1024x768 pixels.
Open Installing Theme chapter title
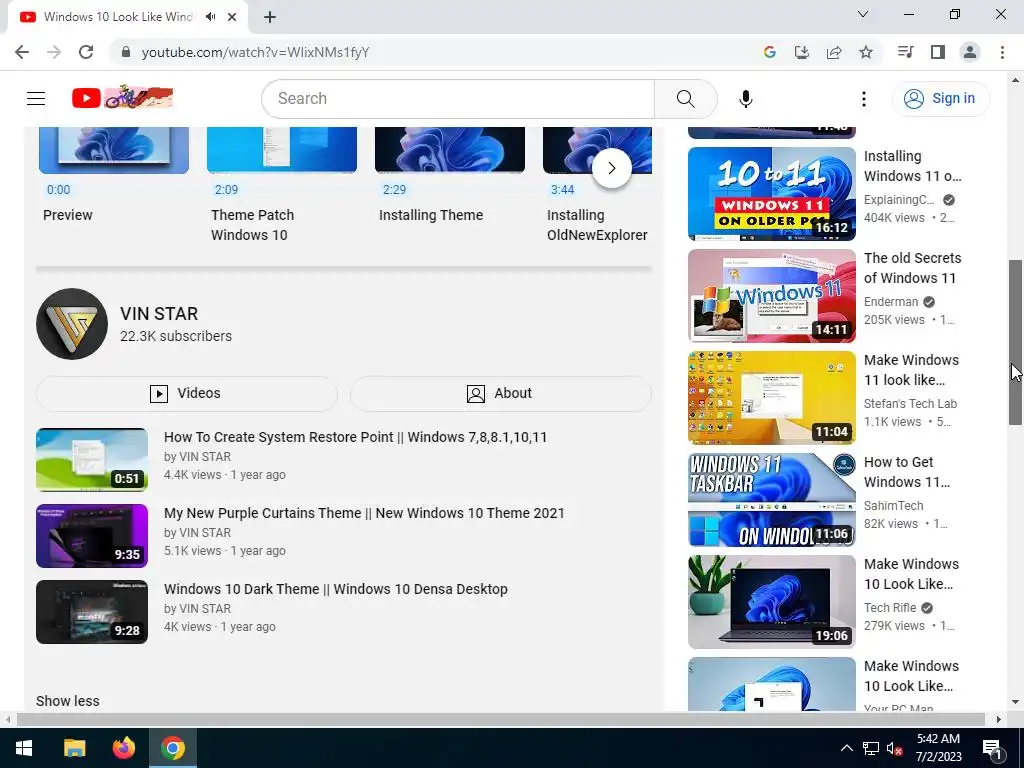pyautogui.click(x=431, y=215)
